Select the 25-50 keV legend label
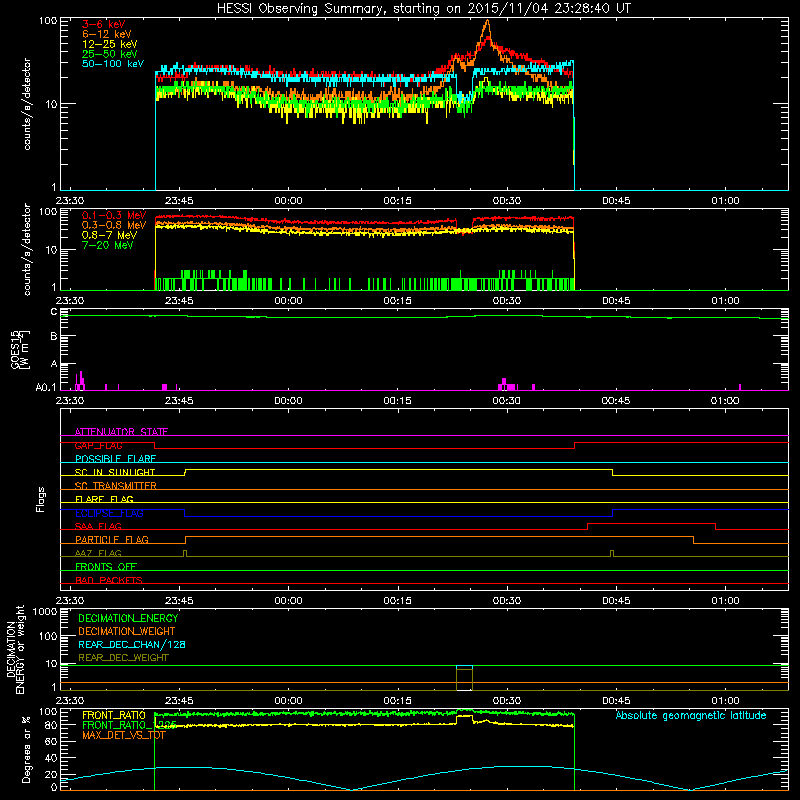 point(110,54)
